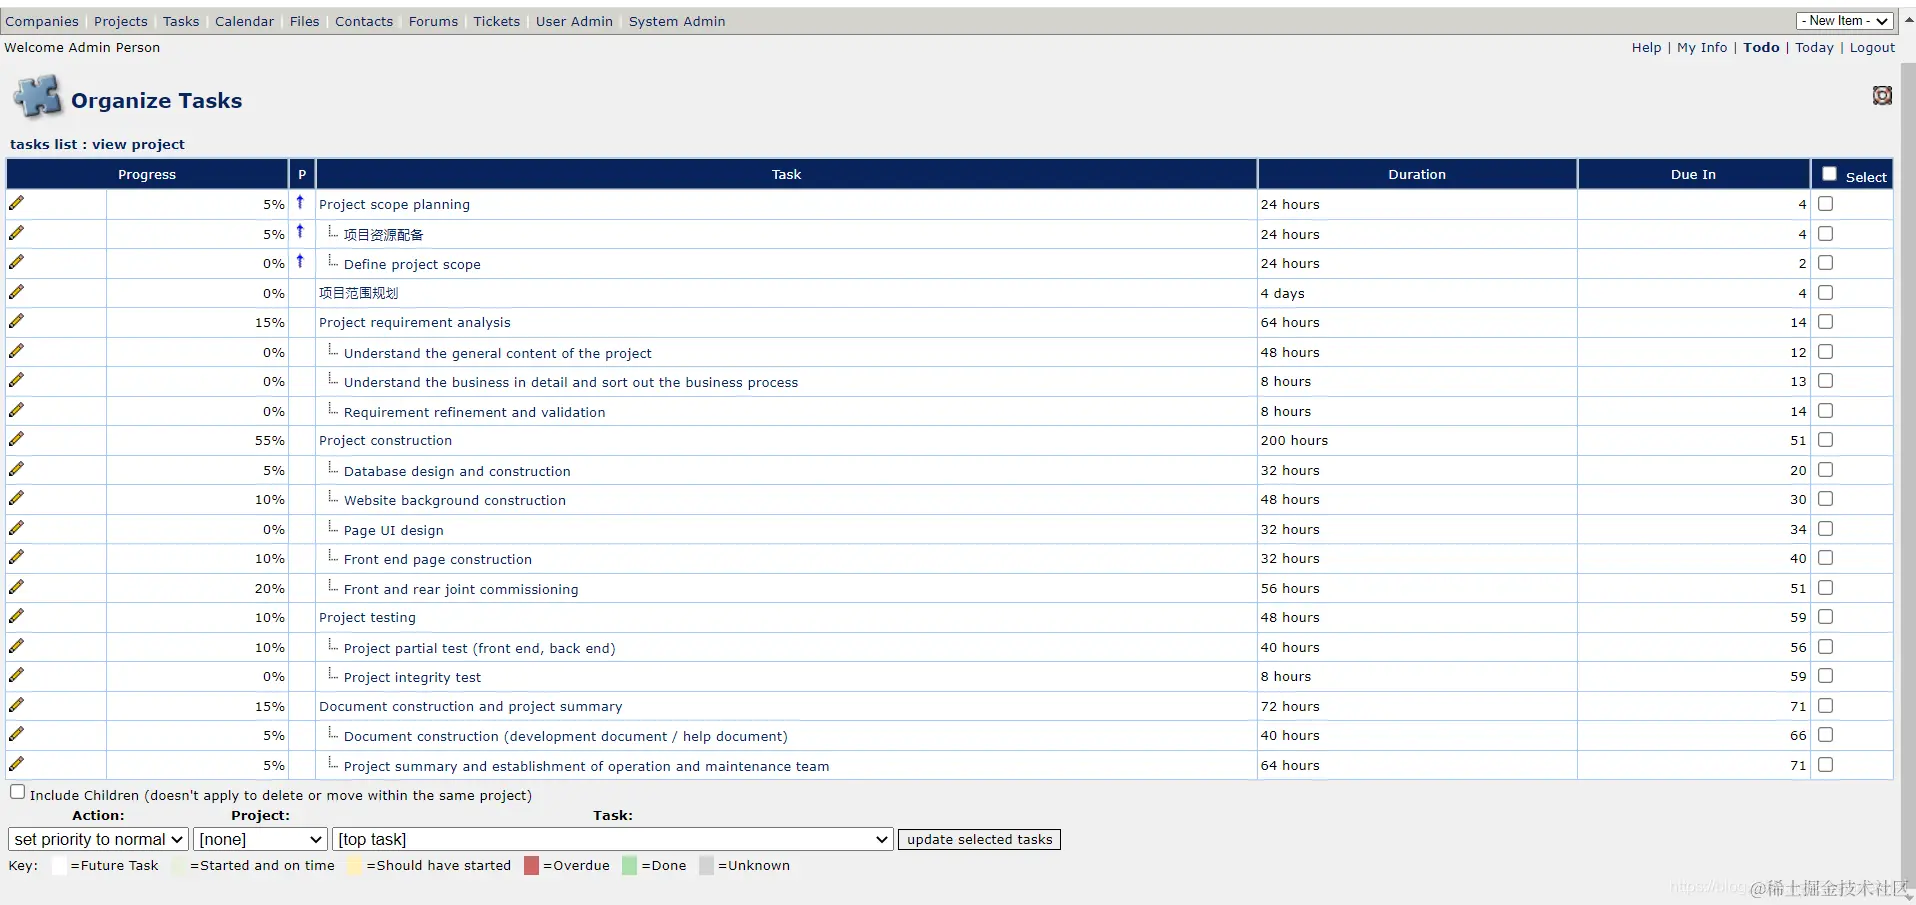Click the priority arrow for Project scope planning
Screen dimensions: 1916x905
300,202
